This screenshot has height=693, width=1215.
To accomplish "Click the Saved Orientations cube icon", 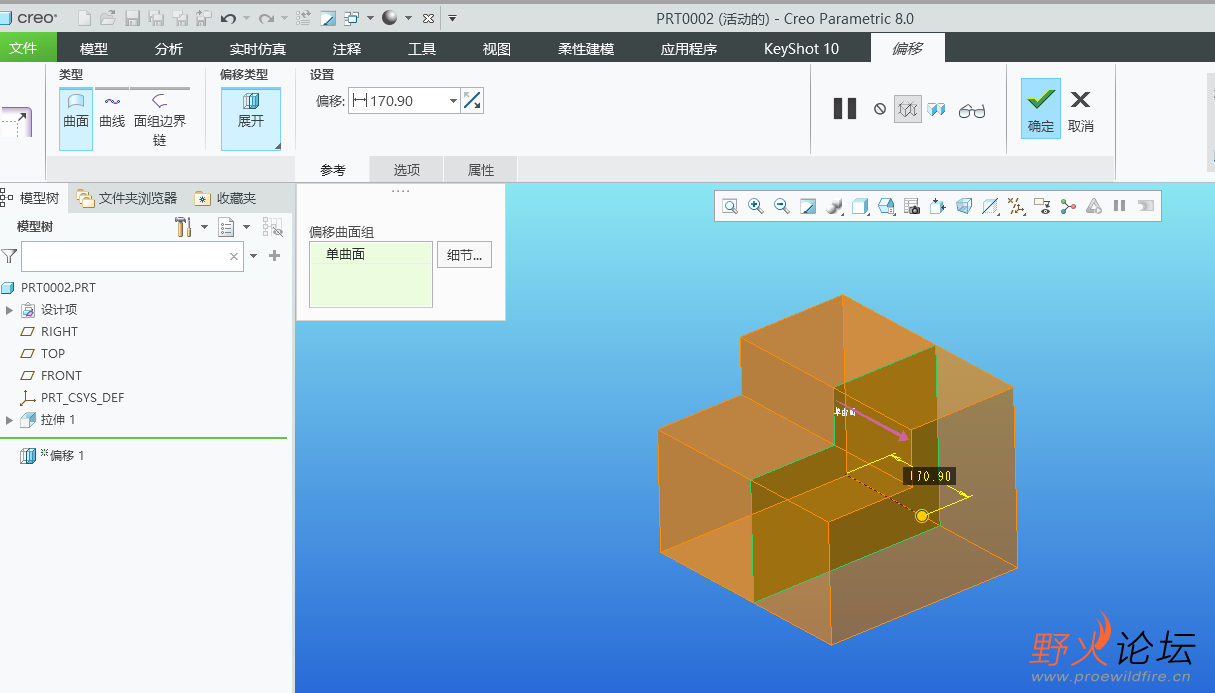I will pos(860,206).
